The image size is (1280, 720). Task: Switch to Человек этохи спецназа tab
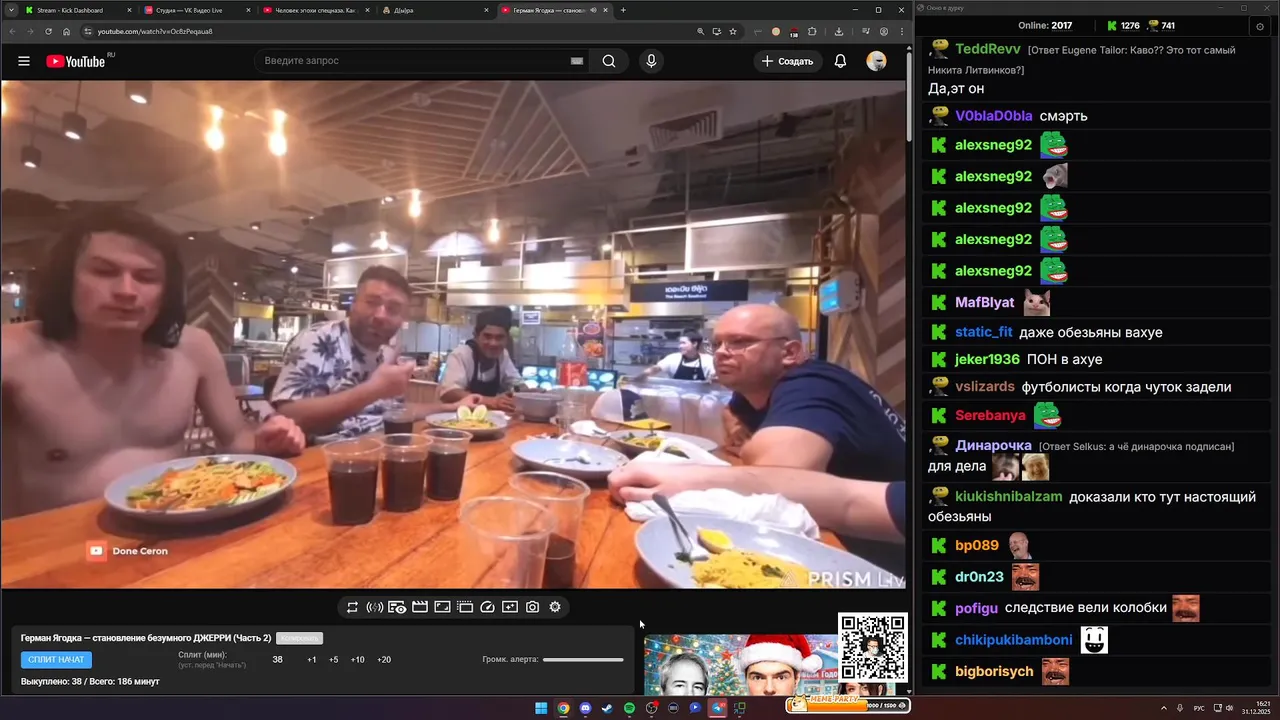316,10
